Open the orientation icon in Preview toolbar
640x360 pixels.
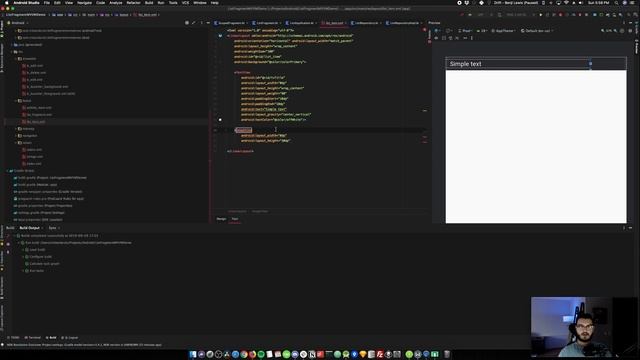pyautogui.click(x=449, y=31)
